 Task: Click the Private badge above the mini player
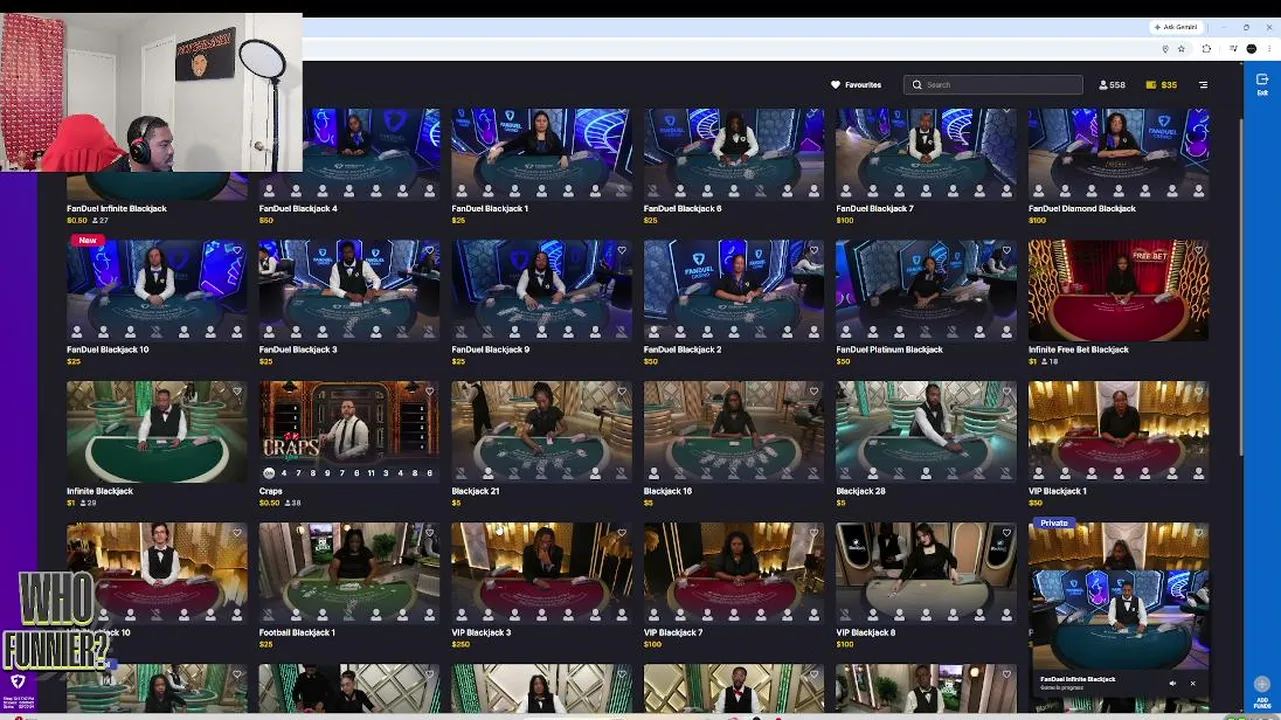click(x=1054, y=523)
